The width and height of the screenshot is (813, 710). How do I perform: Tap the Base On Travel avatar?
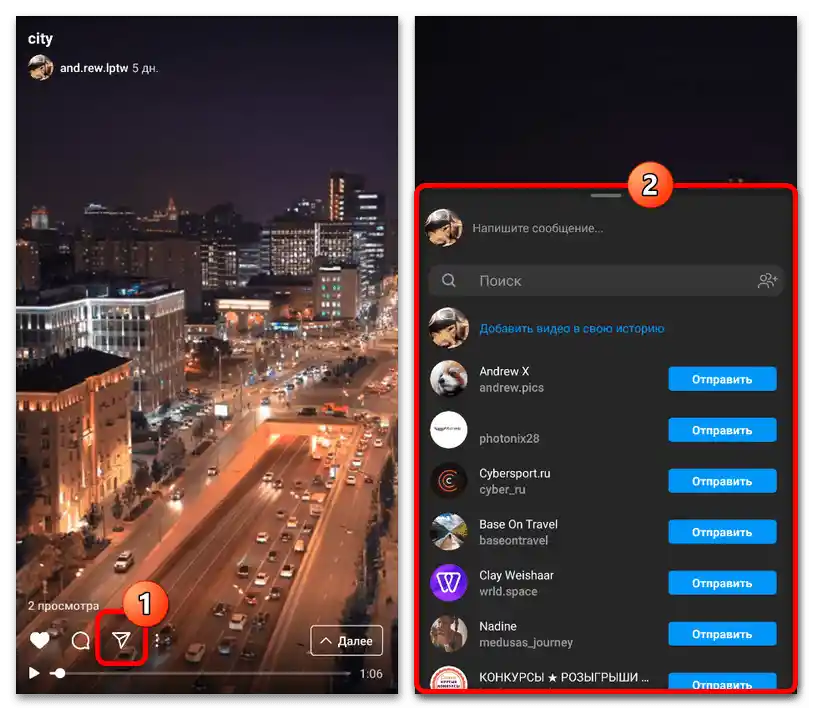(x=448, y=532)
